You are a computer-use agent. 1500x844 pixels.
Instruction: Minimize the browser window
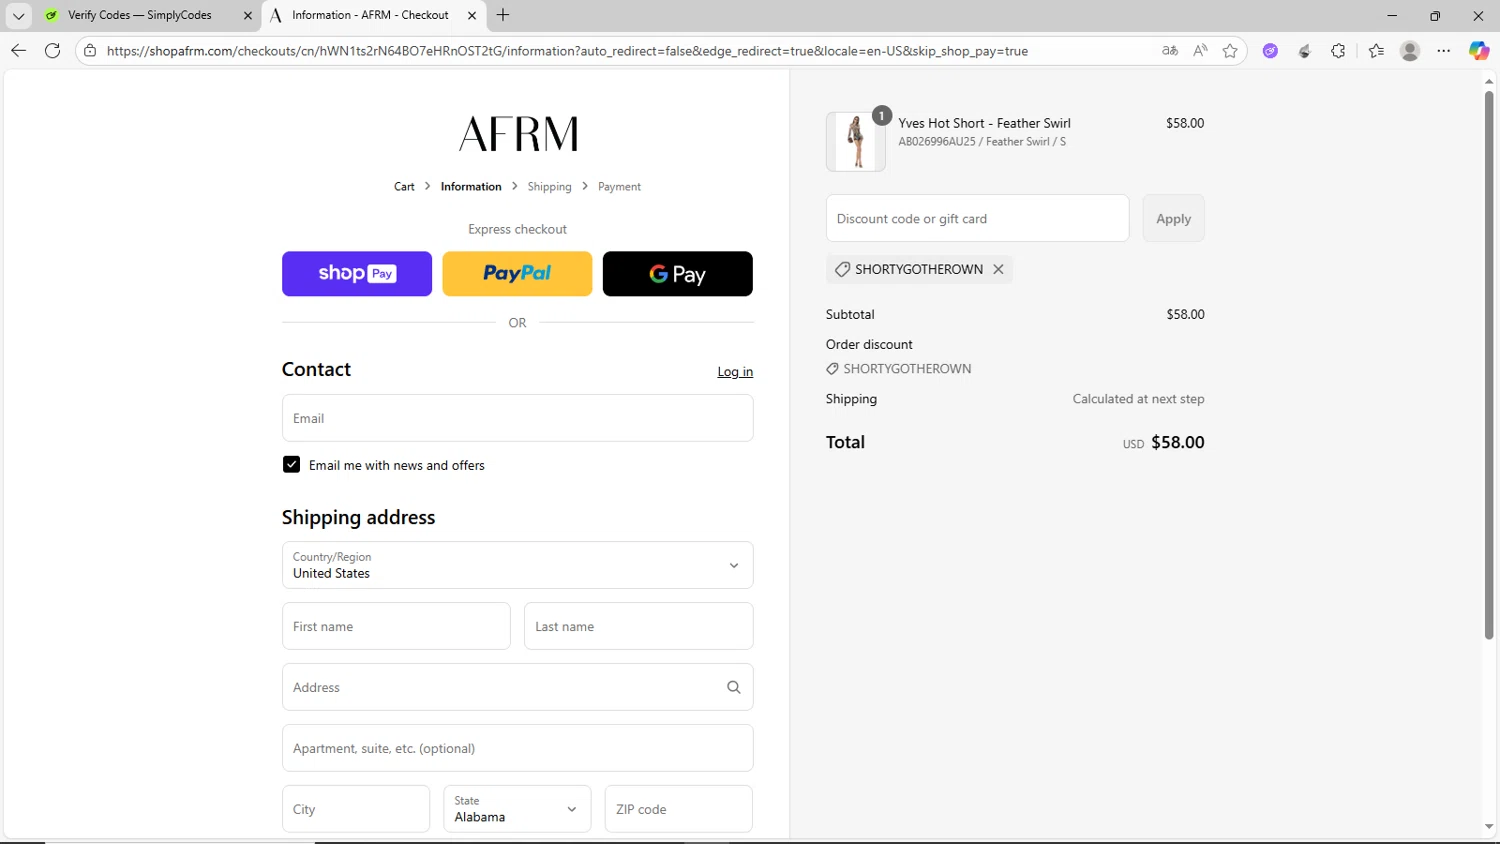pos(1391,15)
